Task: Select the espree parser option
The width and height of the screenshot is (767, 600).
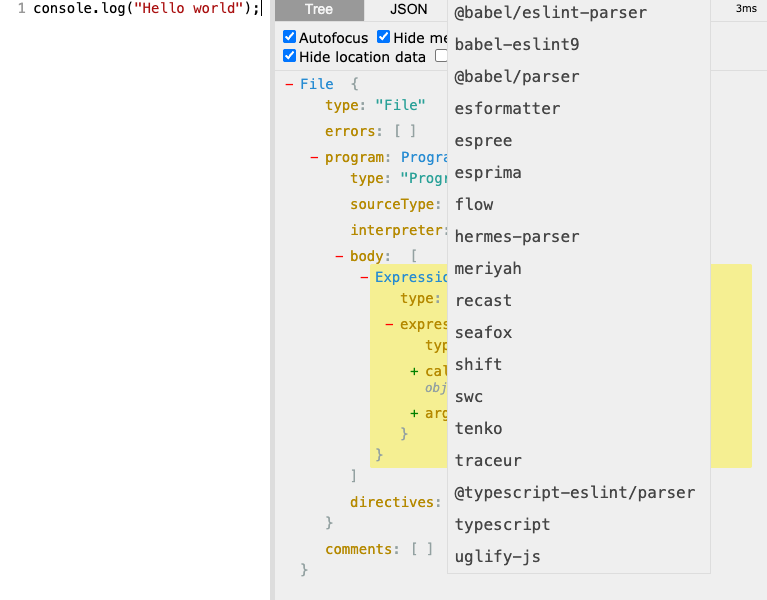Action: point(483,141)
